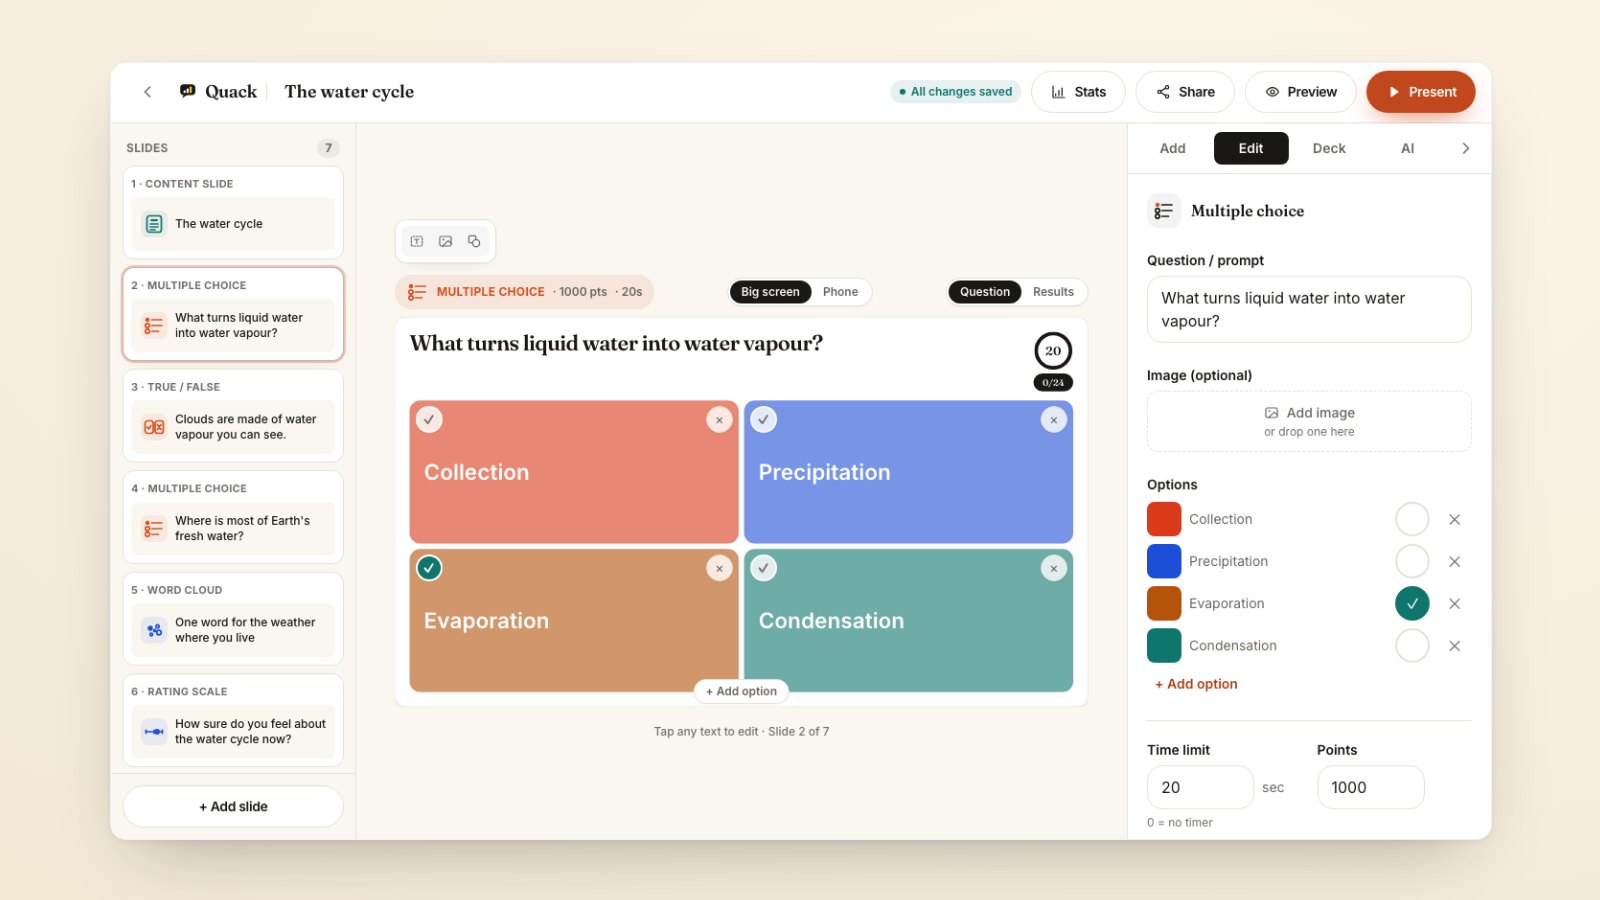Screen dimensions: 1600x900
Task: Insert a shape from canvas toolbar
Action: 474,241
